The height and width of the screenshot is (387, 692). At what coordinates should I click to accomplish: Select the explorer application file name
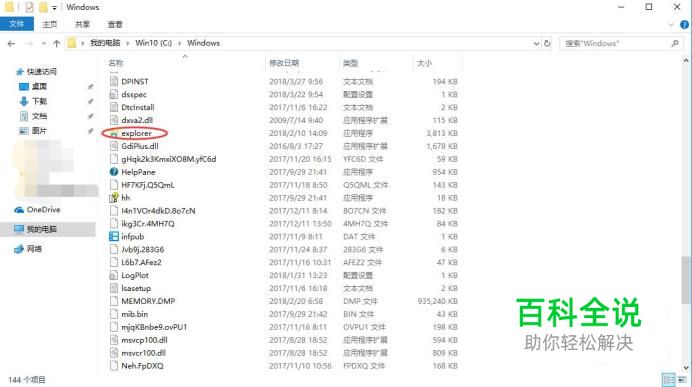click(136, 133)
